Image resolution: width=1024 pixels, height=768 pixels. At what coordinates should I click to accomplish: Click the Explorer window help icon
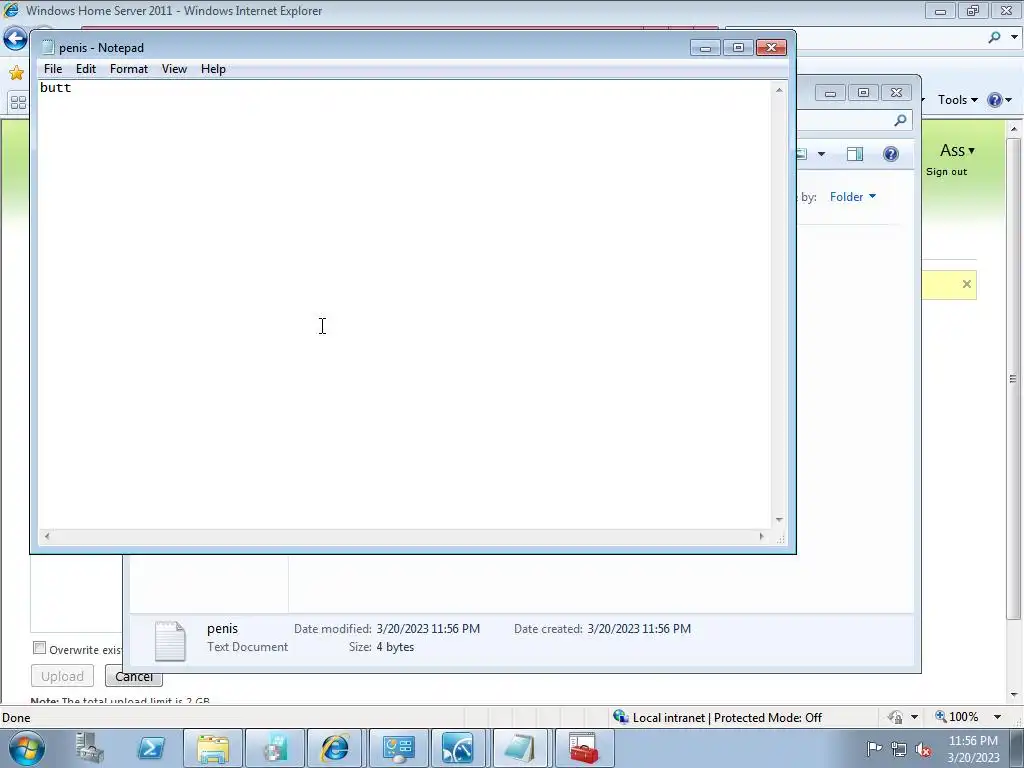click(891, 154)
